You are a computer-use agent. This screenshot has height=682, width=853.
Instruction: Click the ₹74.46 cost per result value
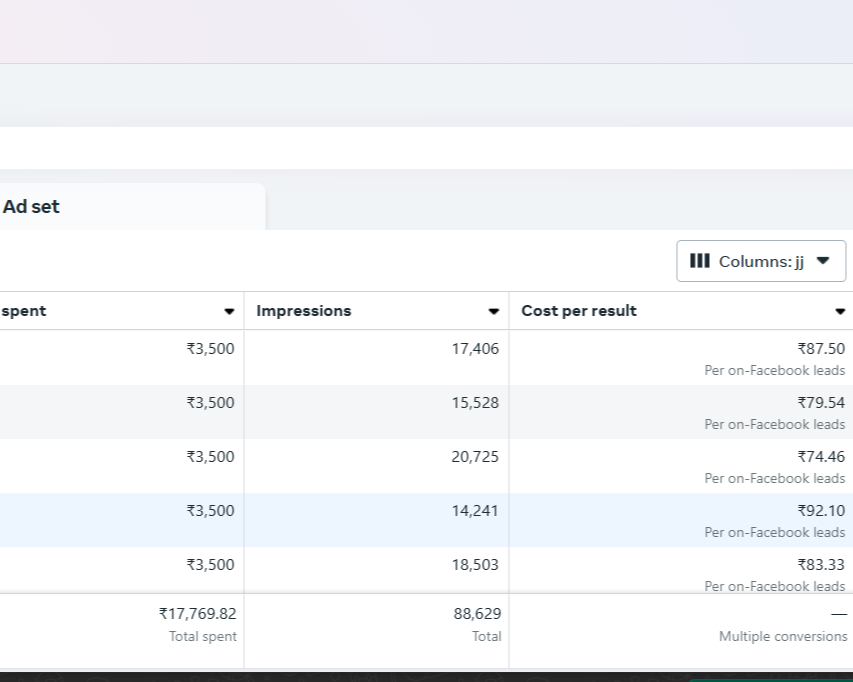[821, 456]
